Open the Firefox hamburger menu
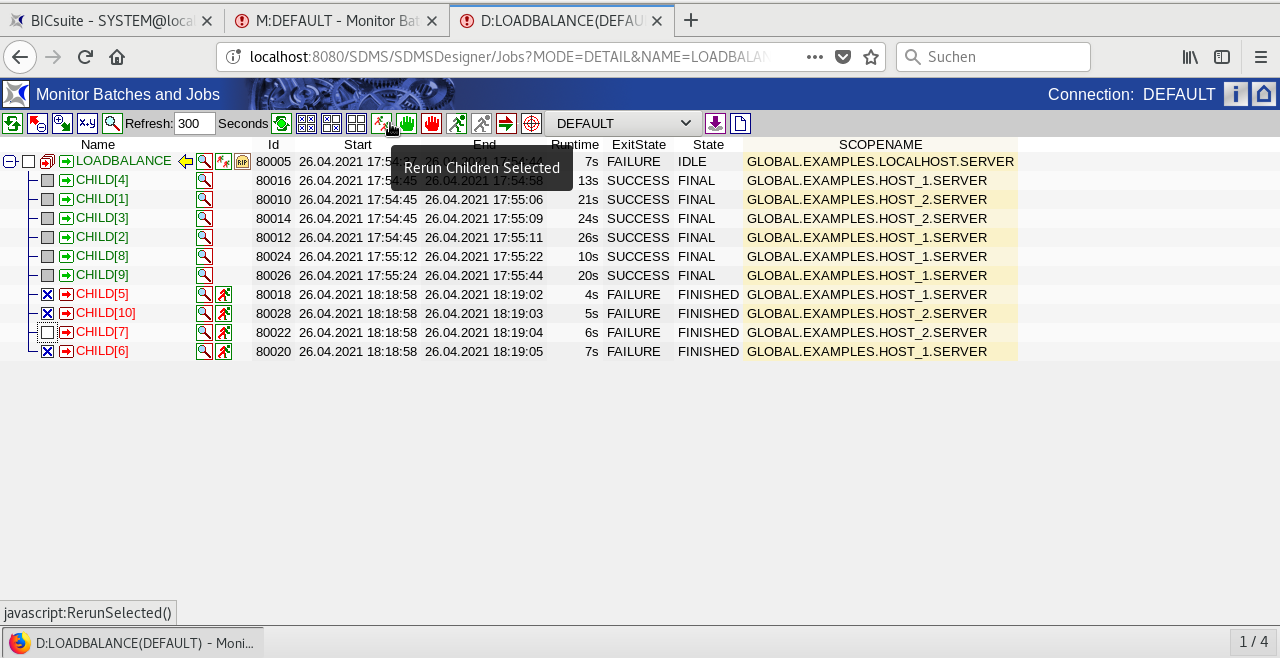This screenshot has height=658, width=1280. 1260,57
